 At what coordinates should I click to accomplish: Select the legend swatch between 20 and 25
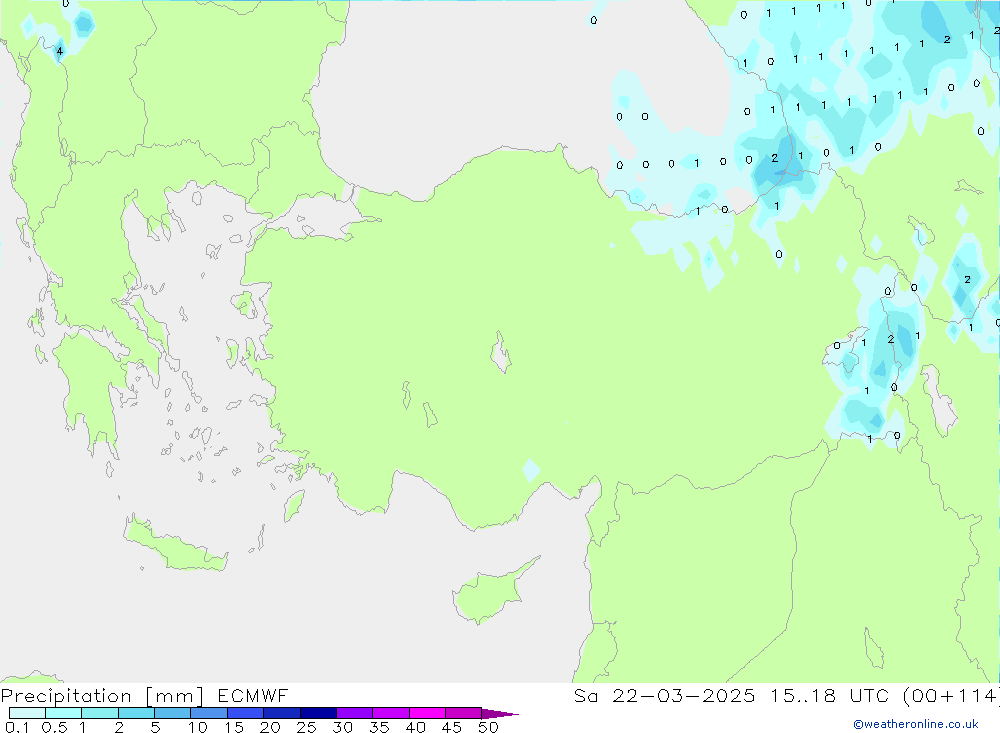[x=282, y=713]
